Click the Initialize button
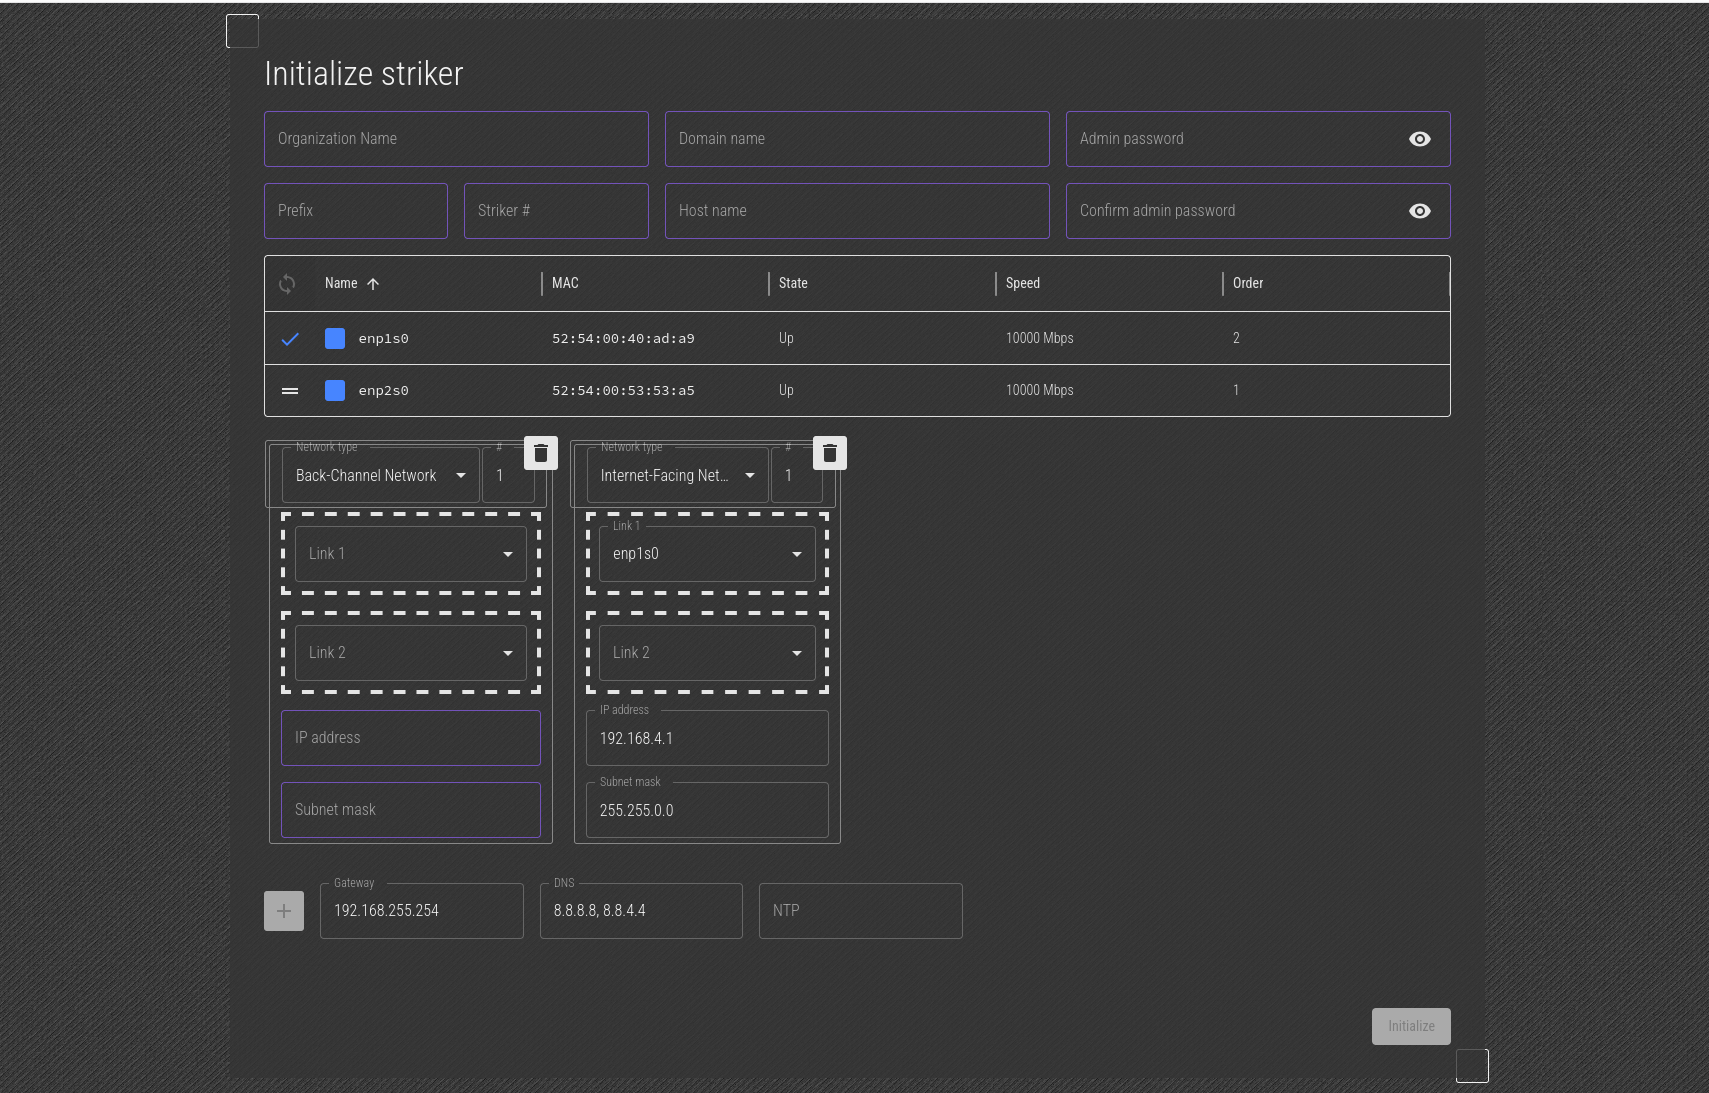1709x1093 pixels. pyautogui.click(x=1411, y=1026)
